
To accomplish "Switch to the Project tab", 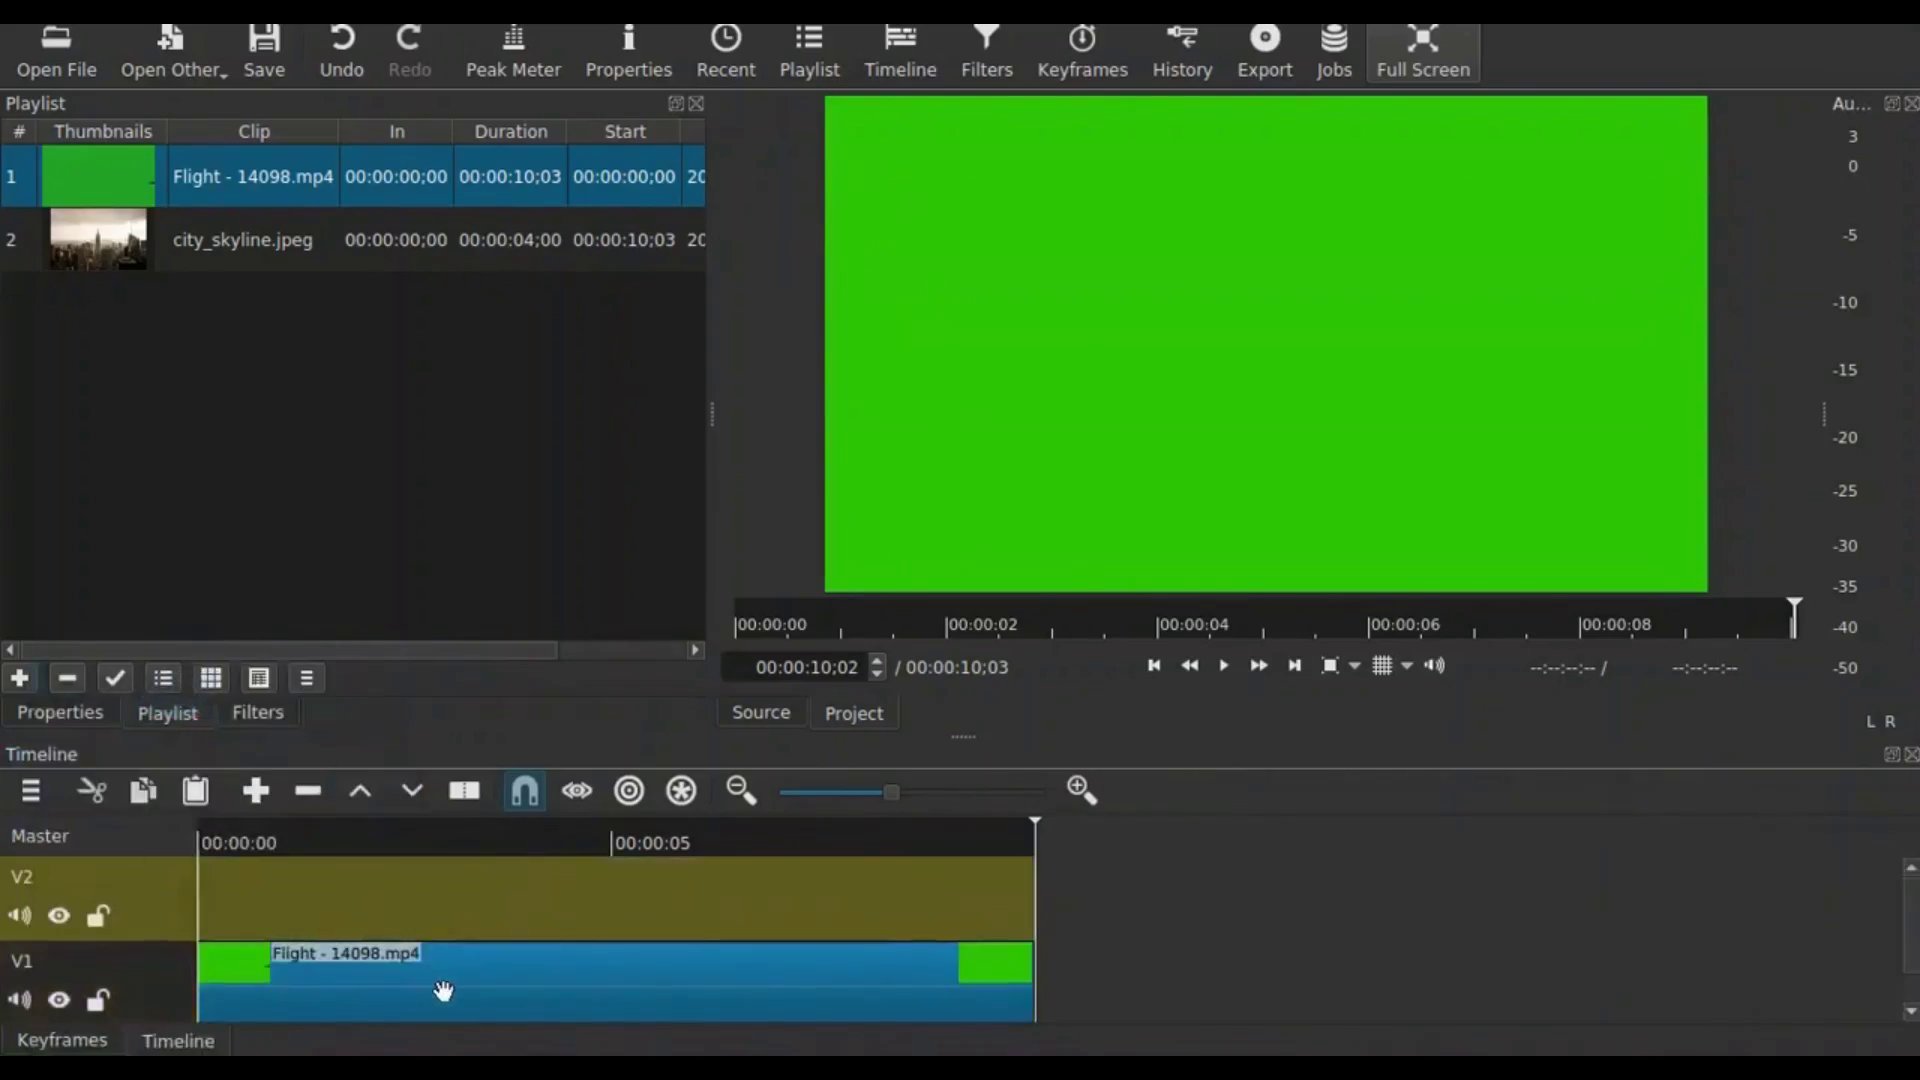I will pyautogui.click(x=853, y=712).
